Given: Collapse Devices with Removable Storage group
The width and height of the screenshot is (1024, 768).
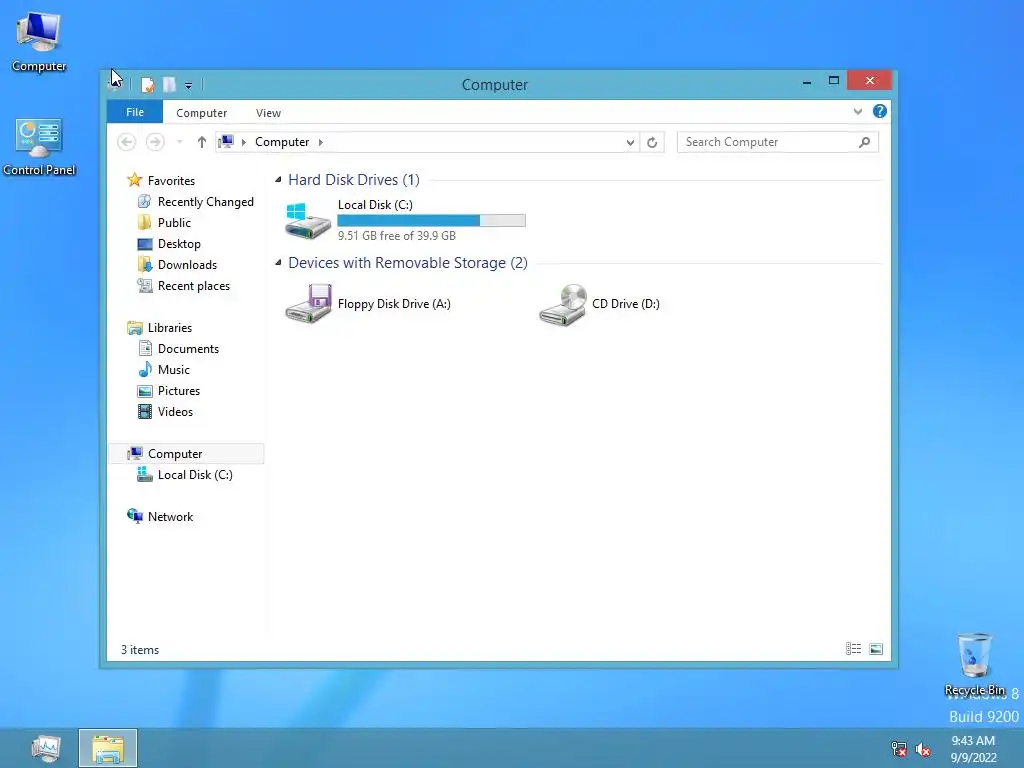Looking at the screenshot, I should (x=278, y=263).
